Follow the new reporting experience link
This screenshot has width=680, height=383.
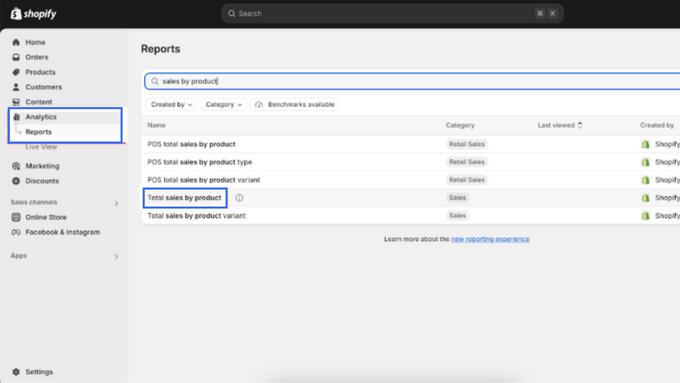pos(490,239)
